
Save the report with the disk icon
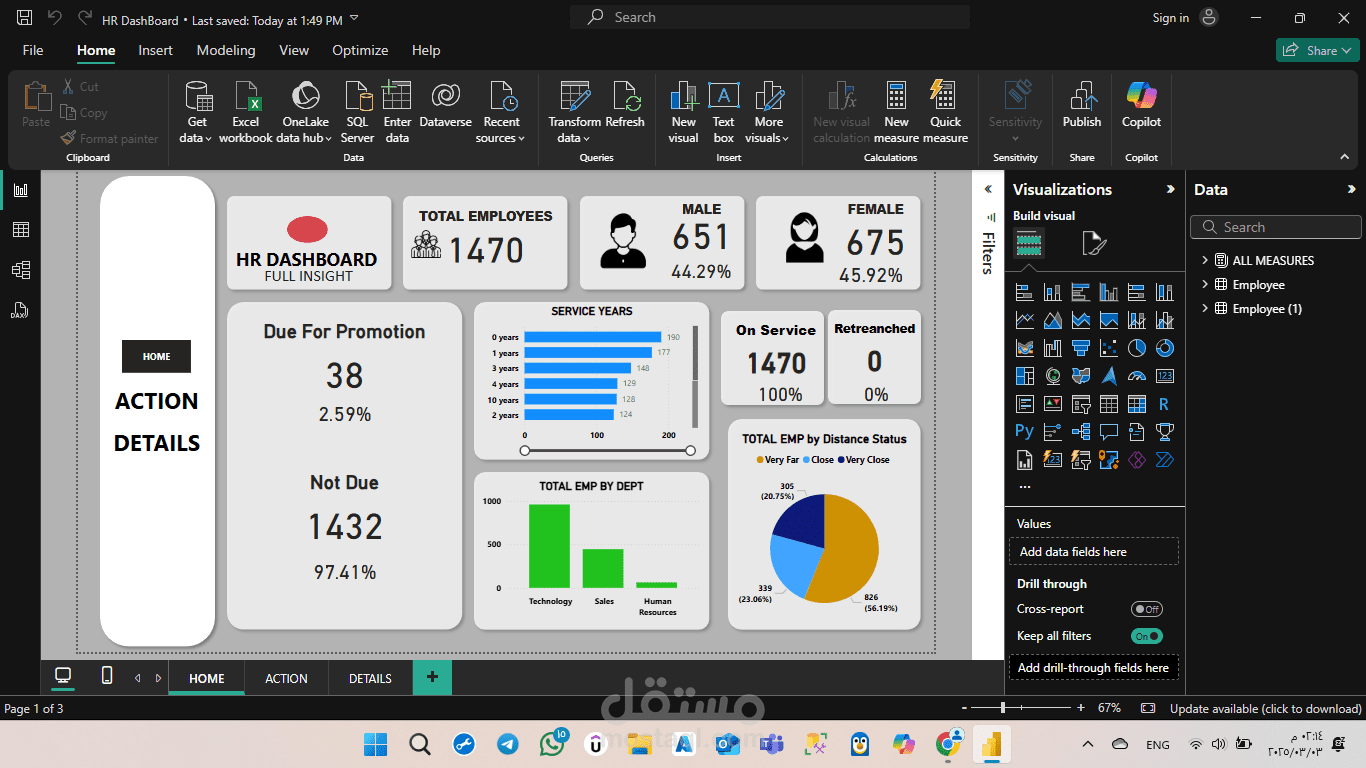[25, 18]
